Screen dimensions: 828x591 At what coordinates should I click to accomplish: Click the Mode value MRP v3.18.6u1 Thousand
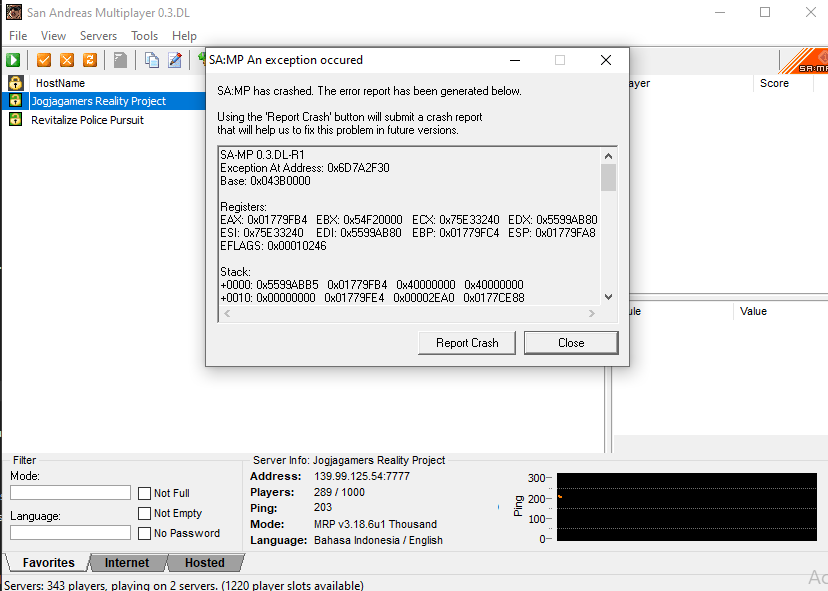[375, 524]
